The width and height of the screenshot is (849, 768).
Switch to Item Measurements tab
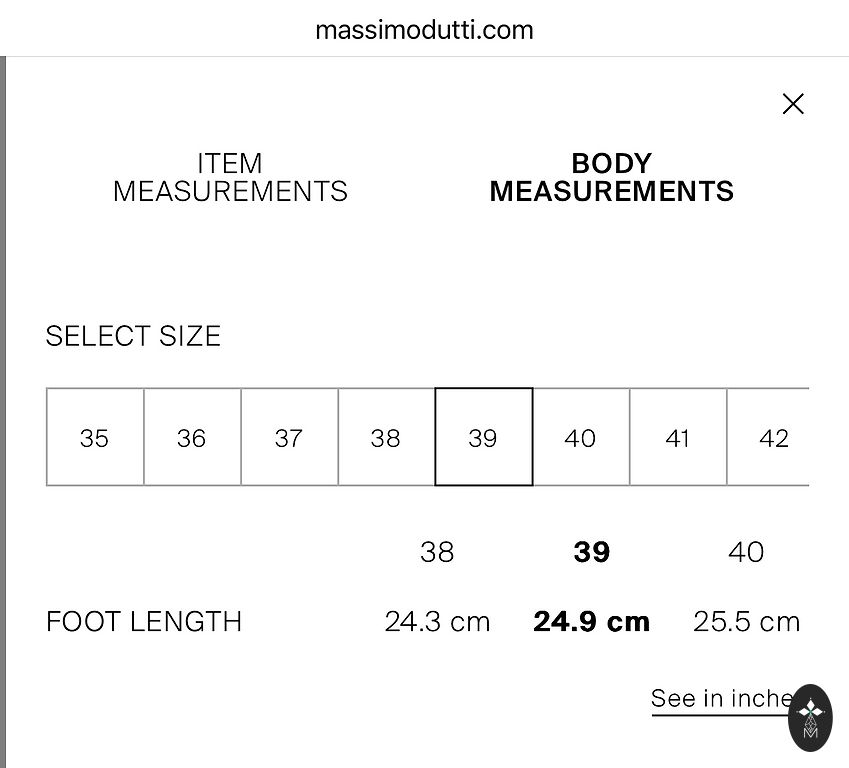pyautogui.click(x=230, y=178)
